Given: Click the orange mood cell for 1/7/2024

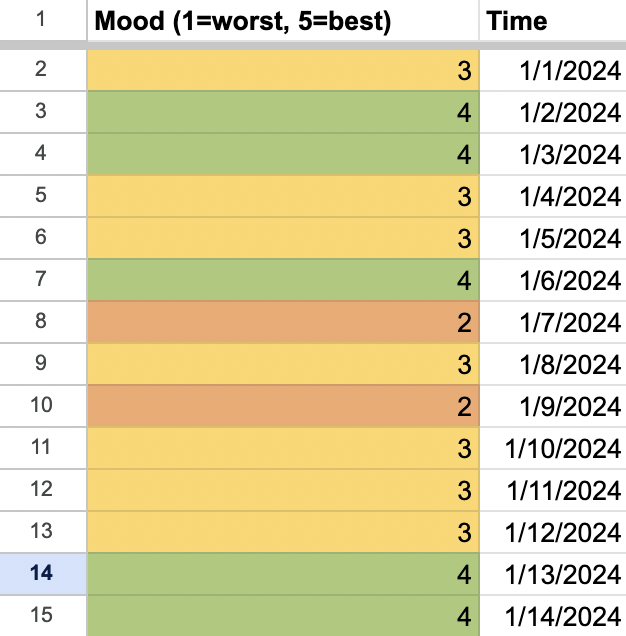Looking at the screenshot, I should 282,322.
